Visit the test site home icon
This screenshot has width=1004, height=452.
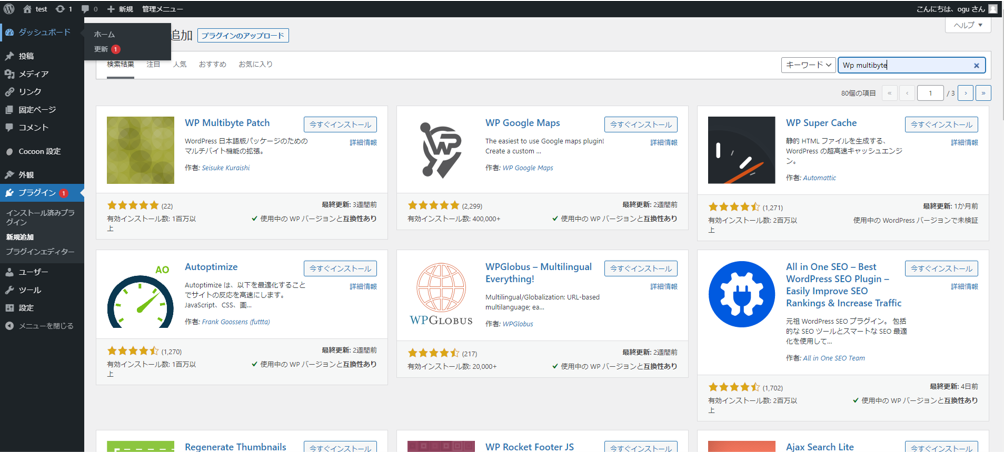pyautogui.click(x=27, y=9)
